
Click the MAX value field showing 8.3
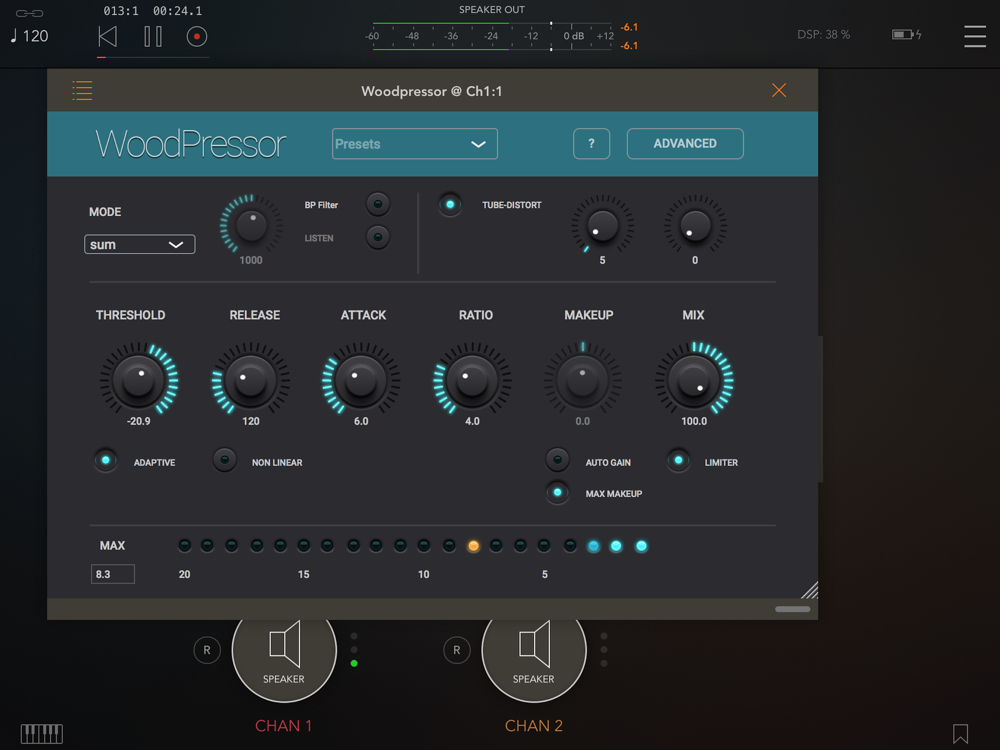coord(113,574)
